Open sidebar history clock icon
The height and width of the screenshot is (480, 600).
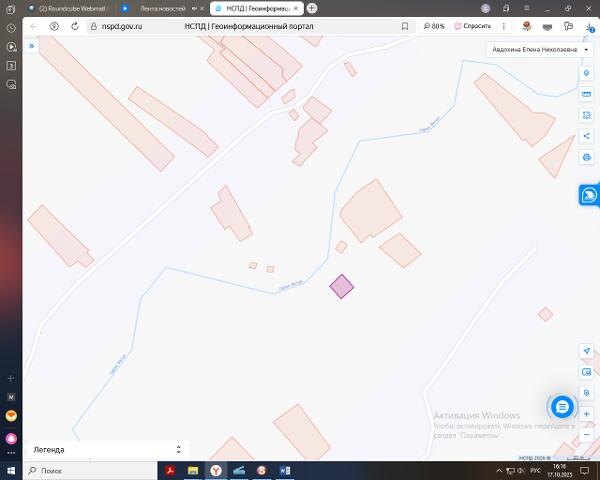click(x=11, y=28)
